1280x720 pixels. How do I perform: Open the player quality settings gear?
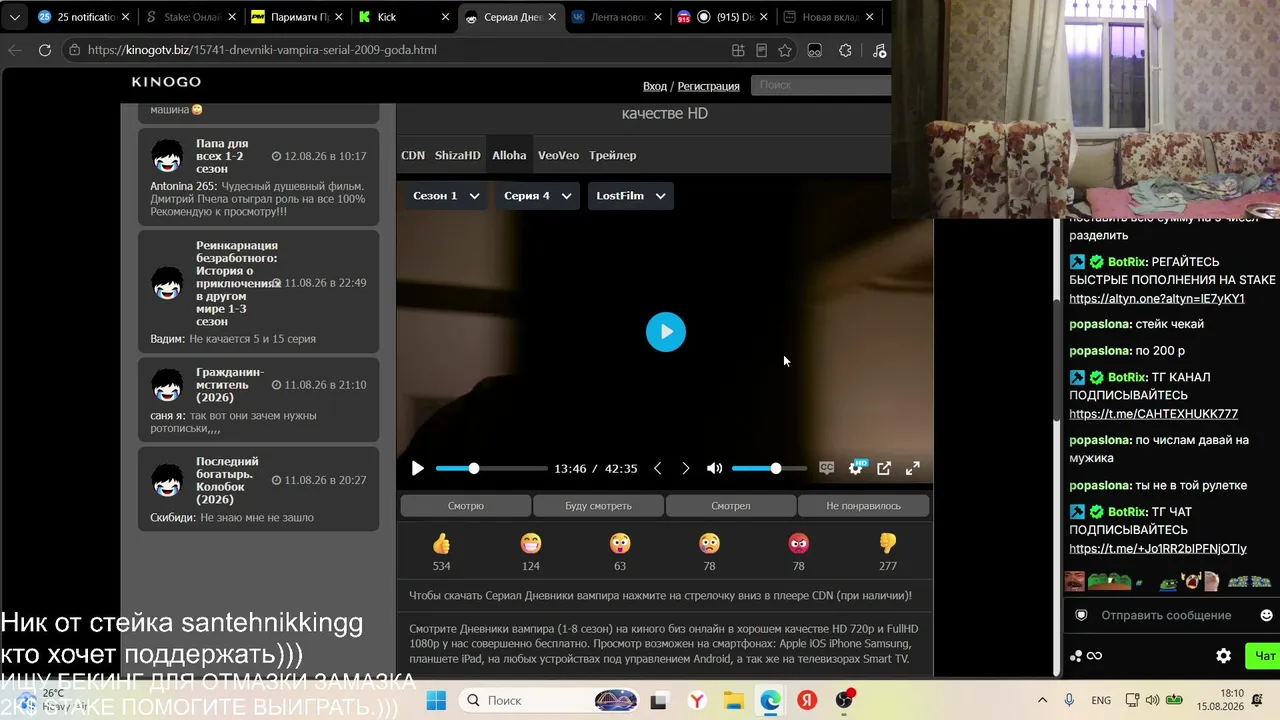click(x=856, y=468)
